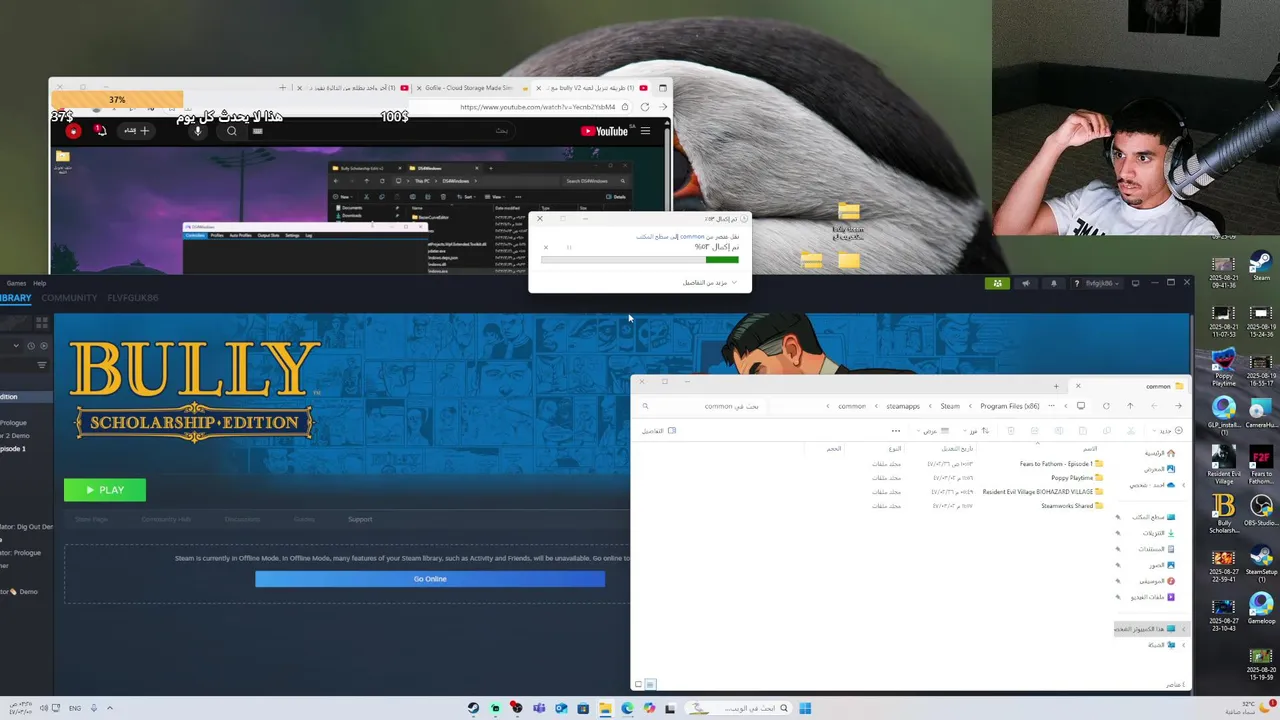Open Gallery in Explorer sidebar
1280x720 pixels.
[x=1160, y=469]
